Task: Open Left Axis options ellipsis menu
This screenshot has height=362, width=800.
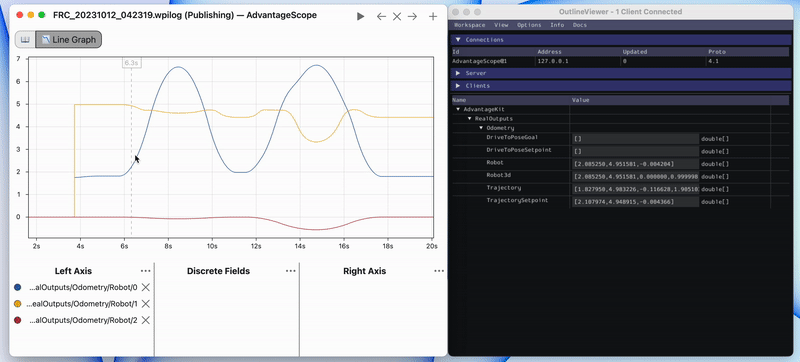Action: (145, 271)
